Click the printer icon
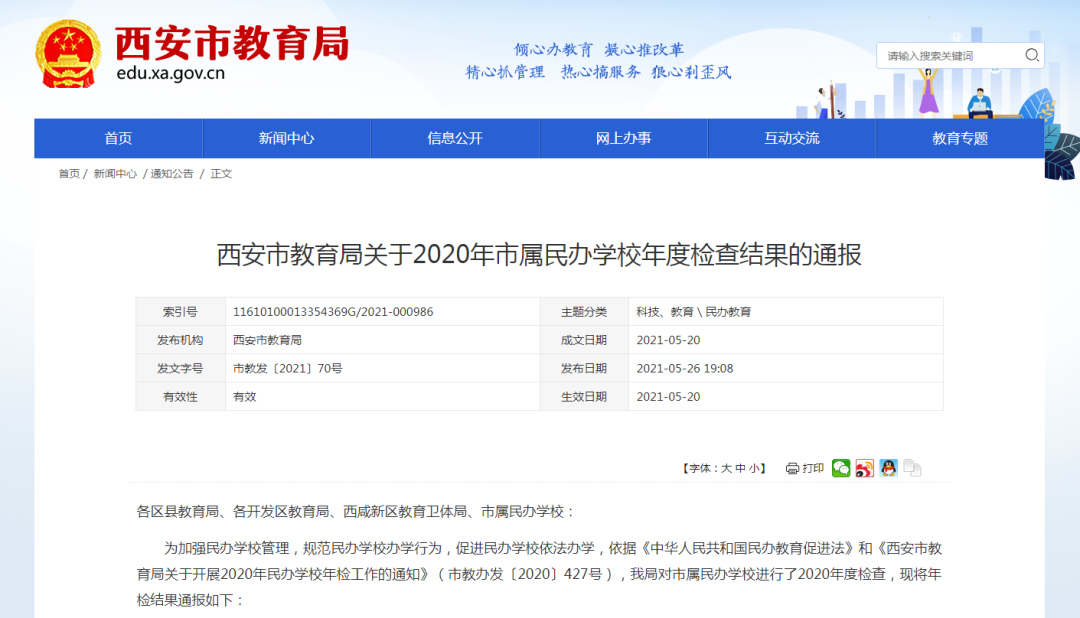The image size is (1080, 618). [x=793, y=468]
